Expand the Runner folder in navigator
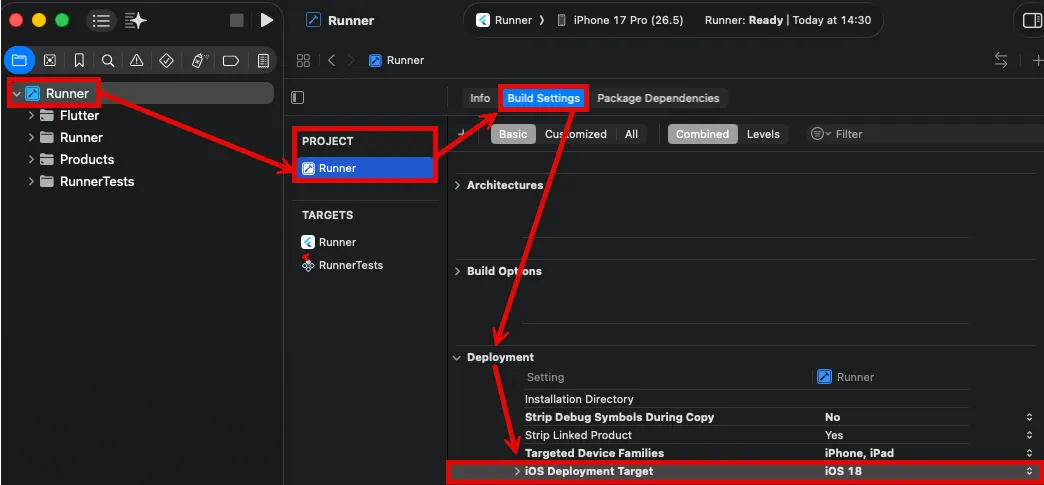 pos(31,137)
